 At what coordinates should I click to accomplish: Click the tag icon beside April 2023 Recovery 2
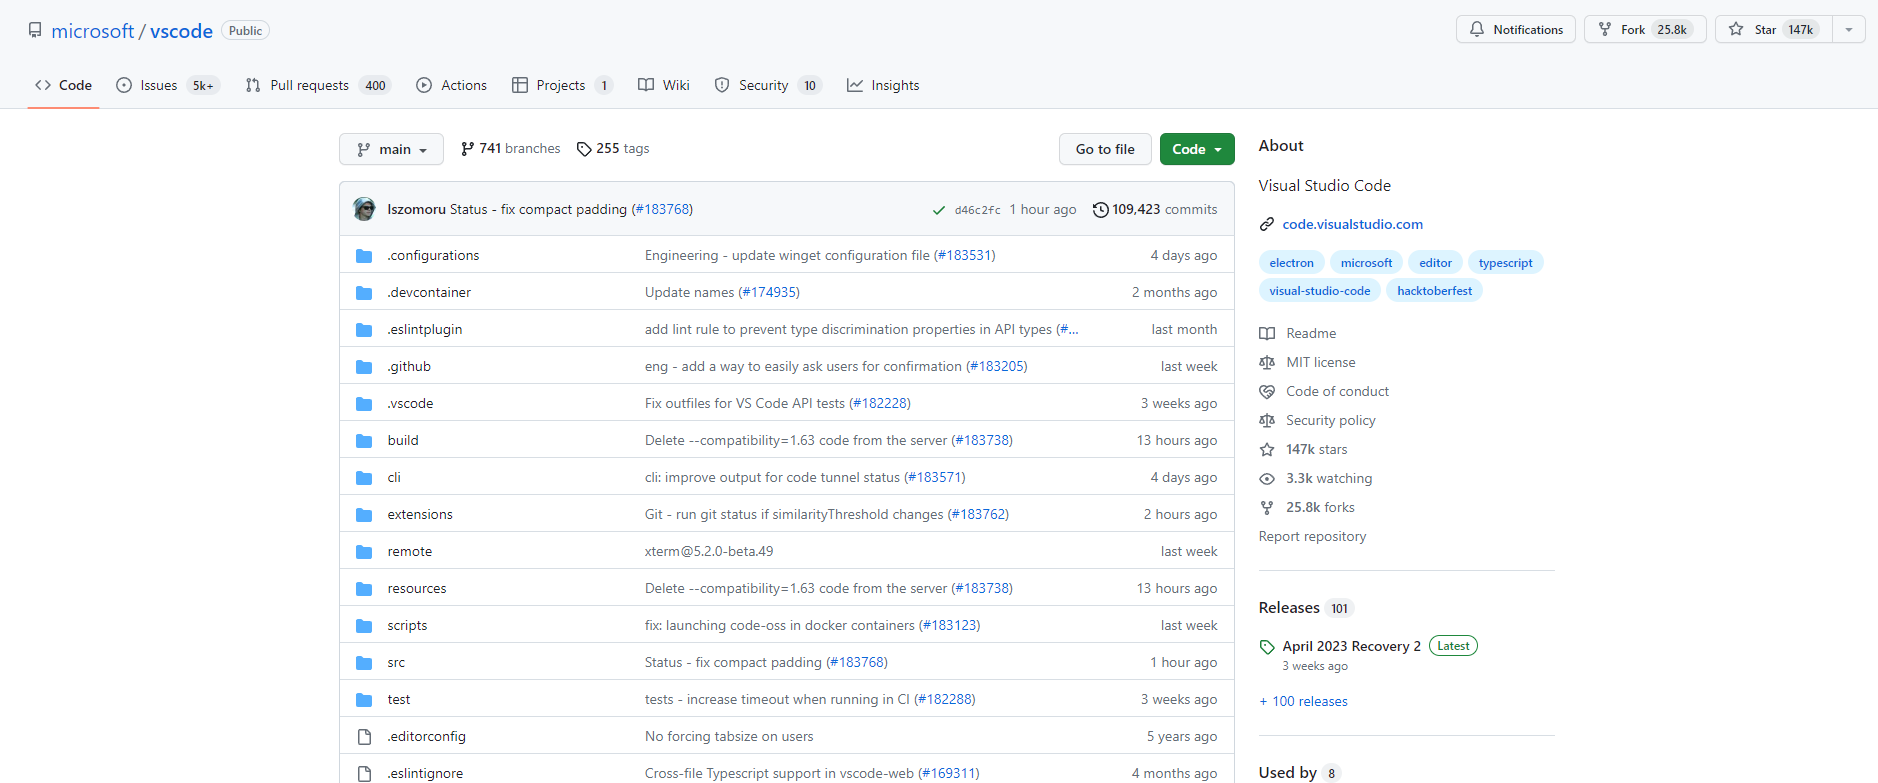coord(1267,647)
